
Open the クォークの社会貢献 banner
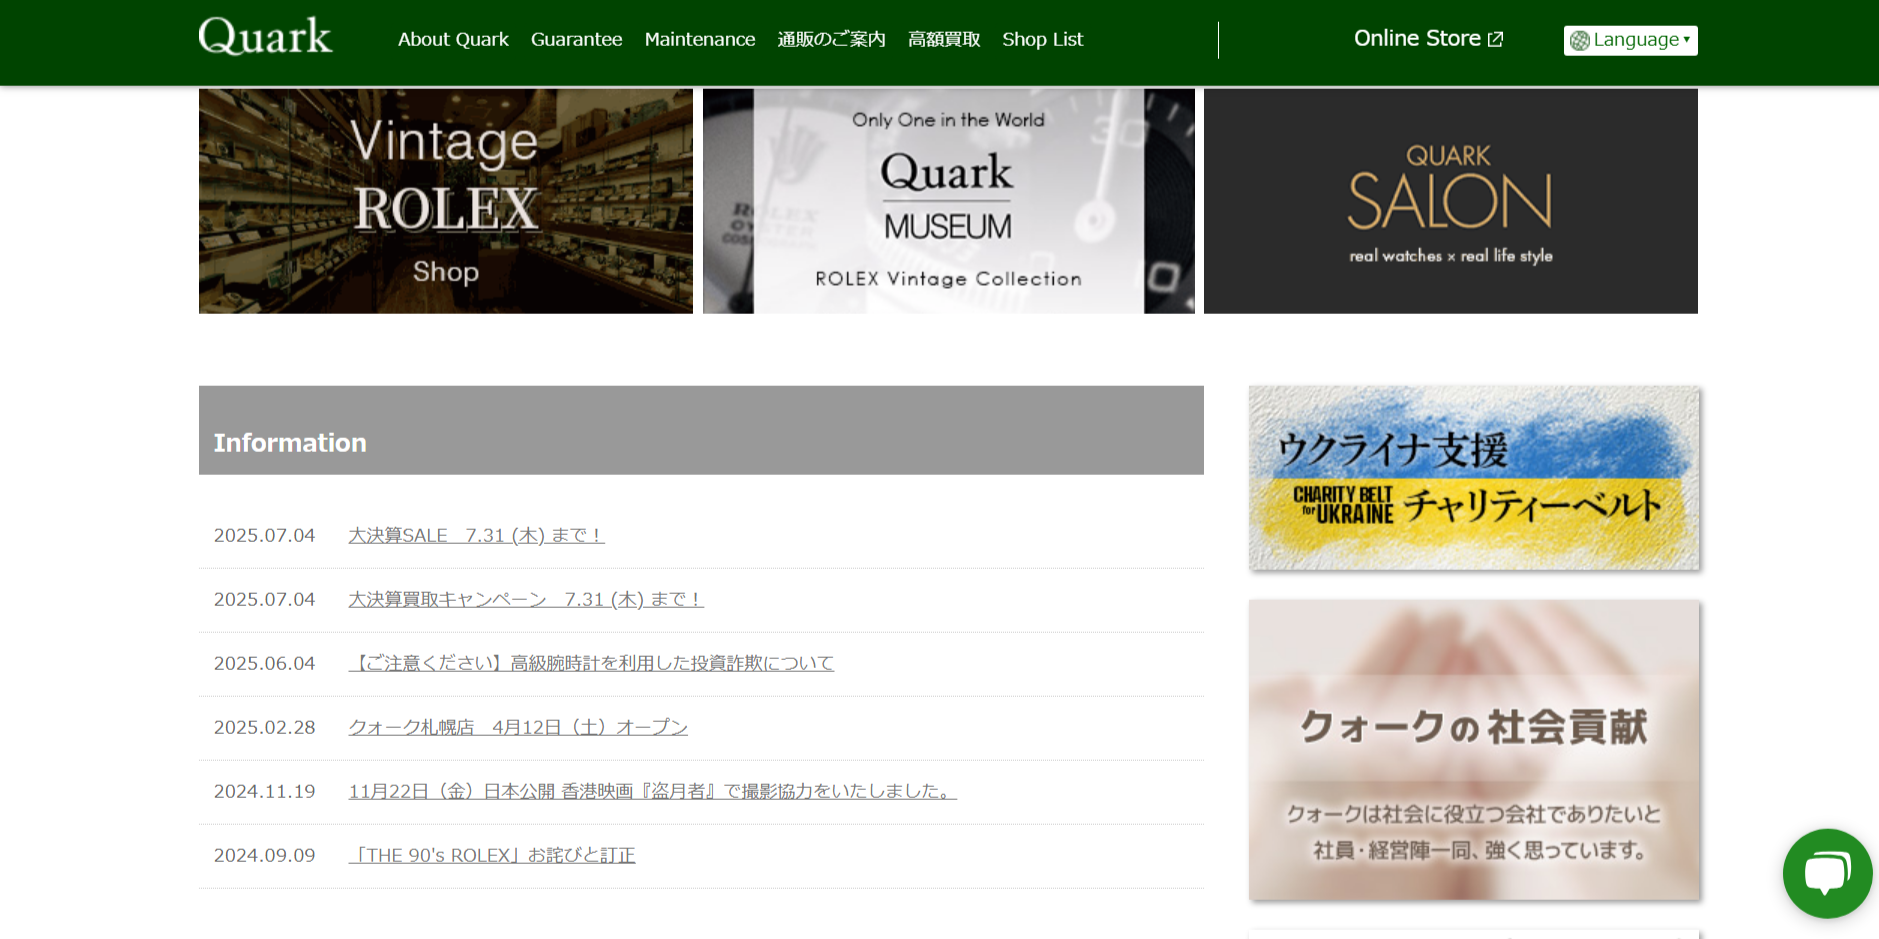point(1474,750)
